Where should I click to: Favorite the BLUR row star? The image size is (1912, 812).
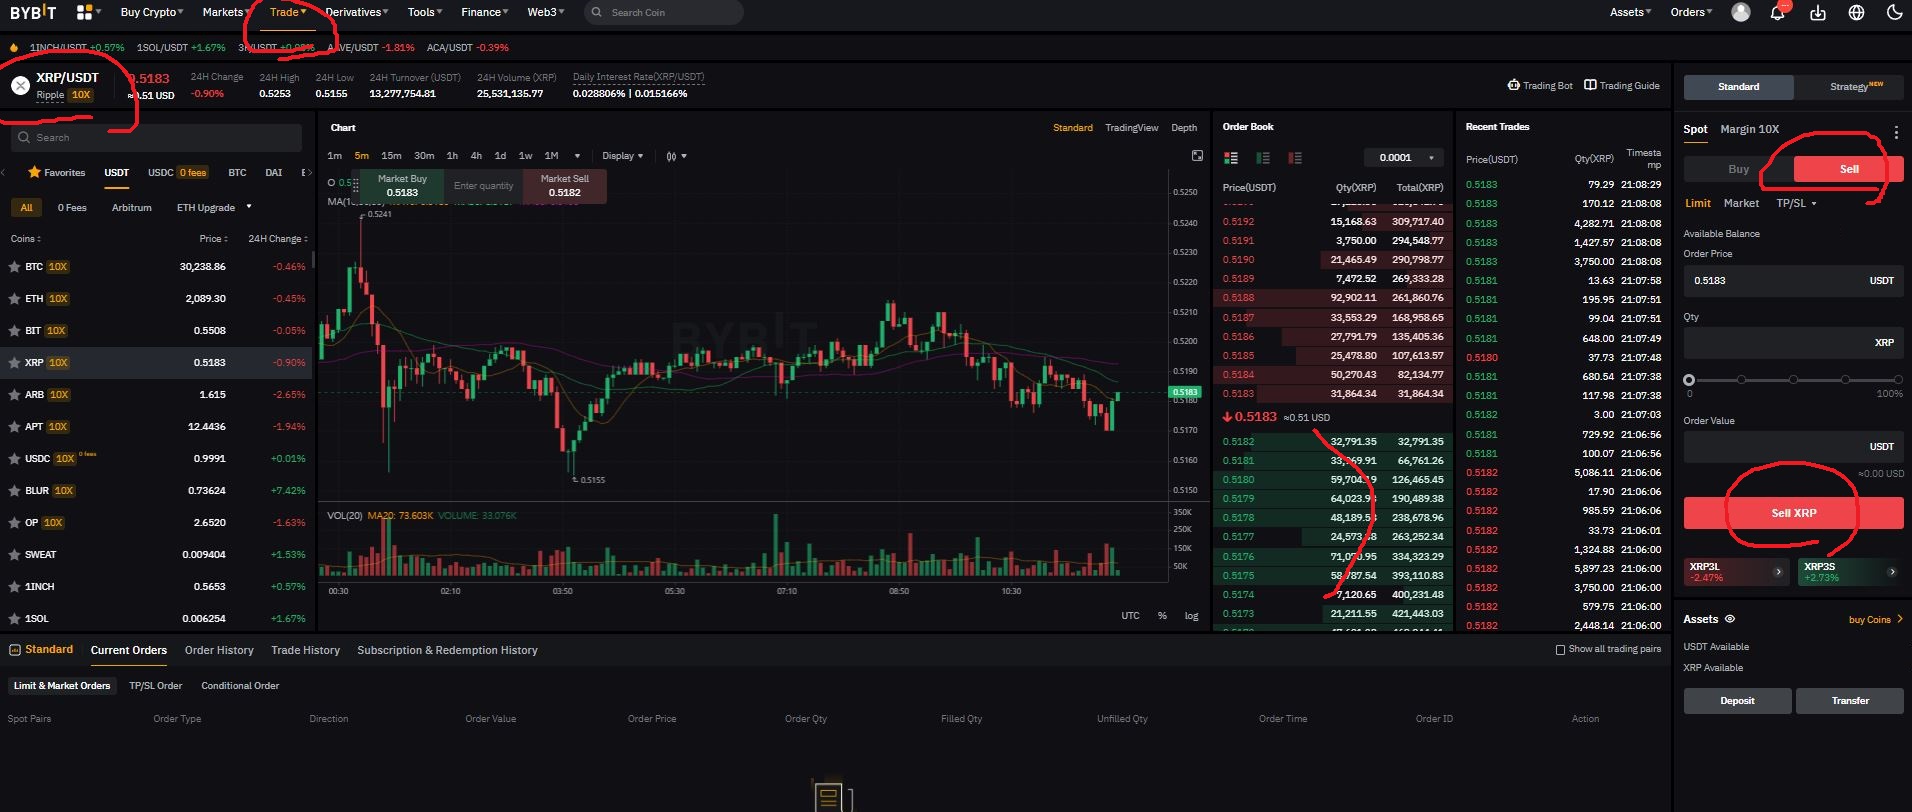tap(14, 491)
